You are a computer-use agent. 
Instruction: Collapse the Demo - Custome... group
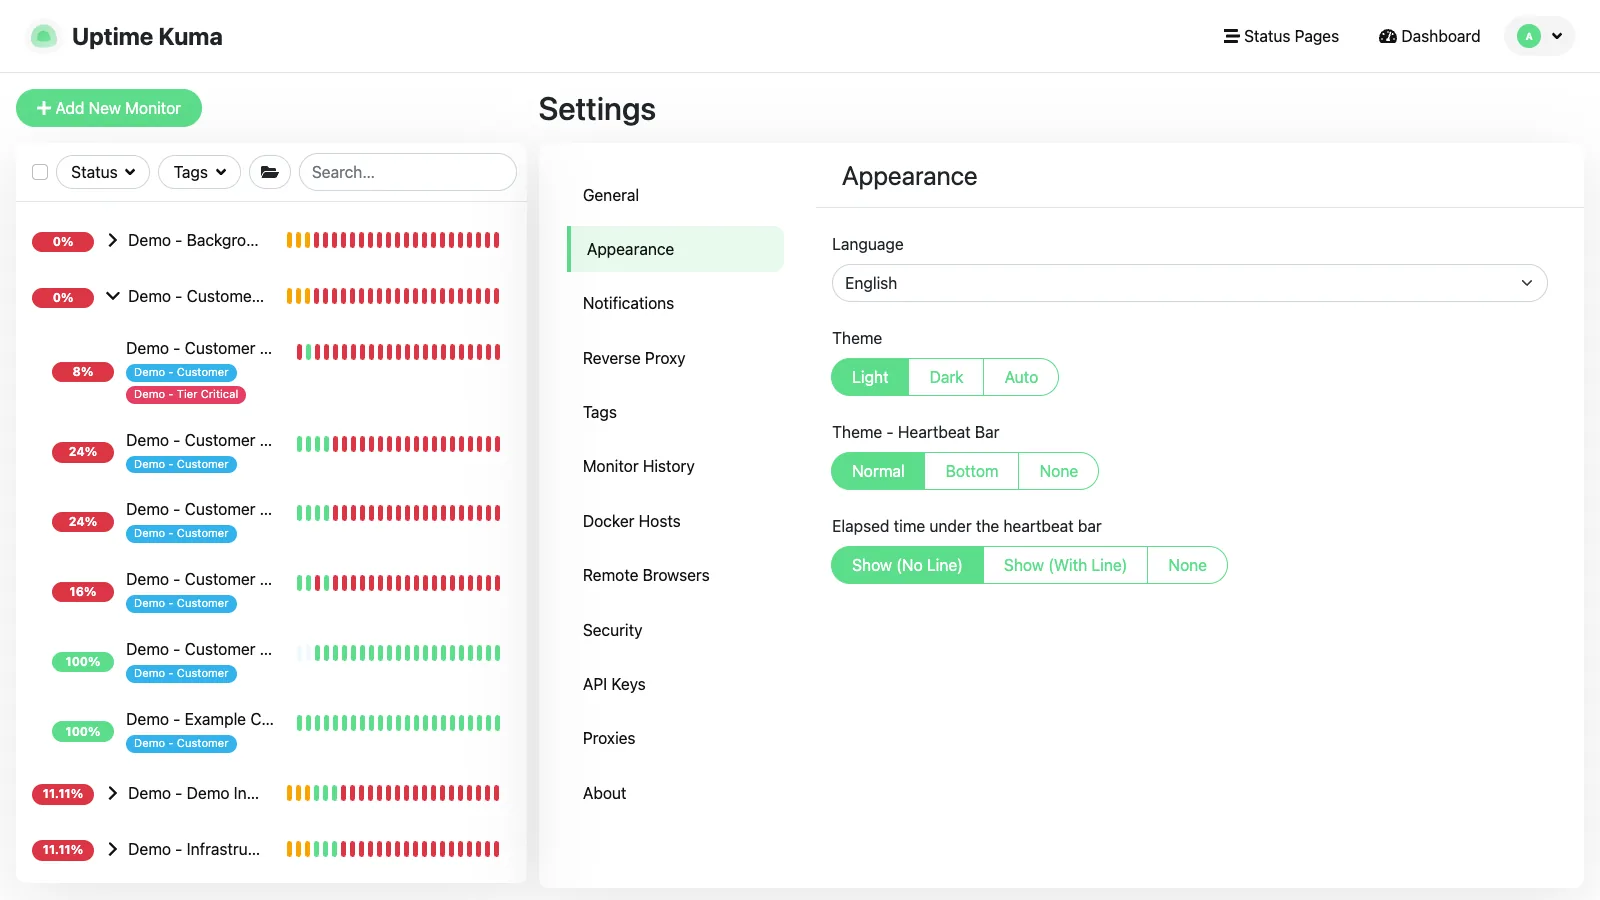[x=113, y=296]
